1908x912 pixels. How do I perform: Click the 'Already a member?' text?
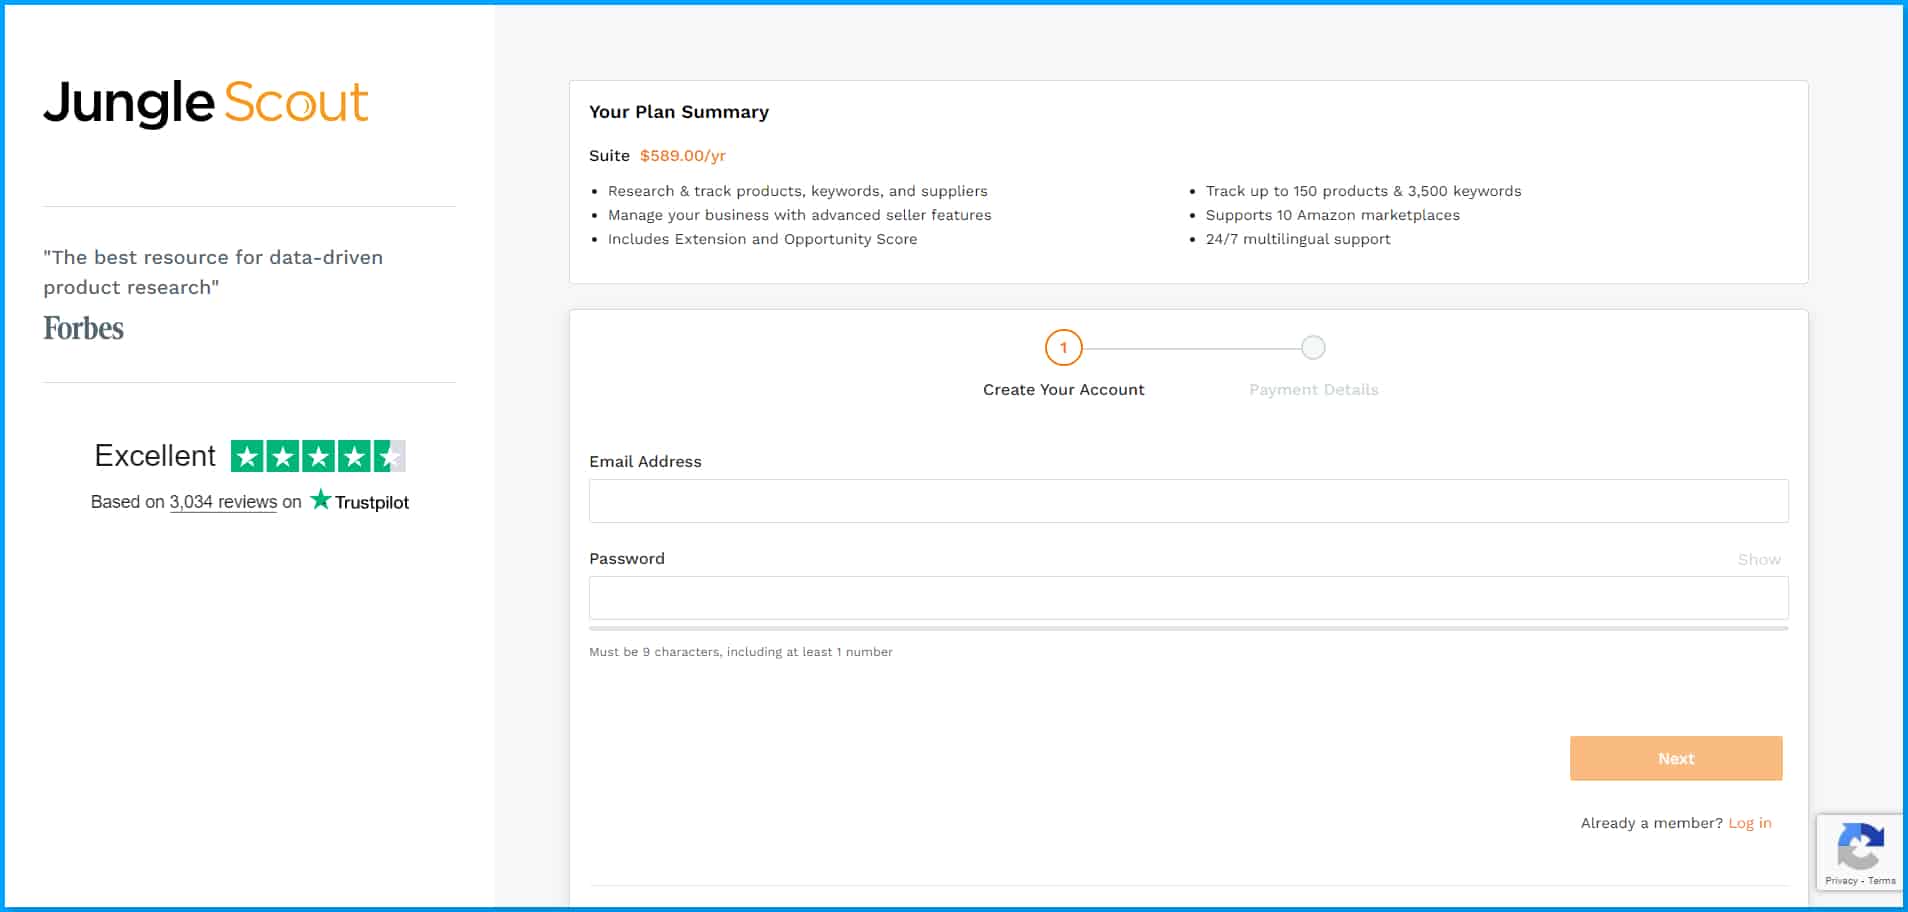coord(1651,823)
